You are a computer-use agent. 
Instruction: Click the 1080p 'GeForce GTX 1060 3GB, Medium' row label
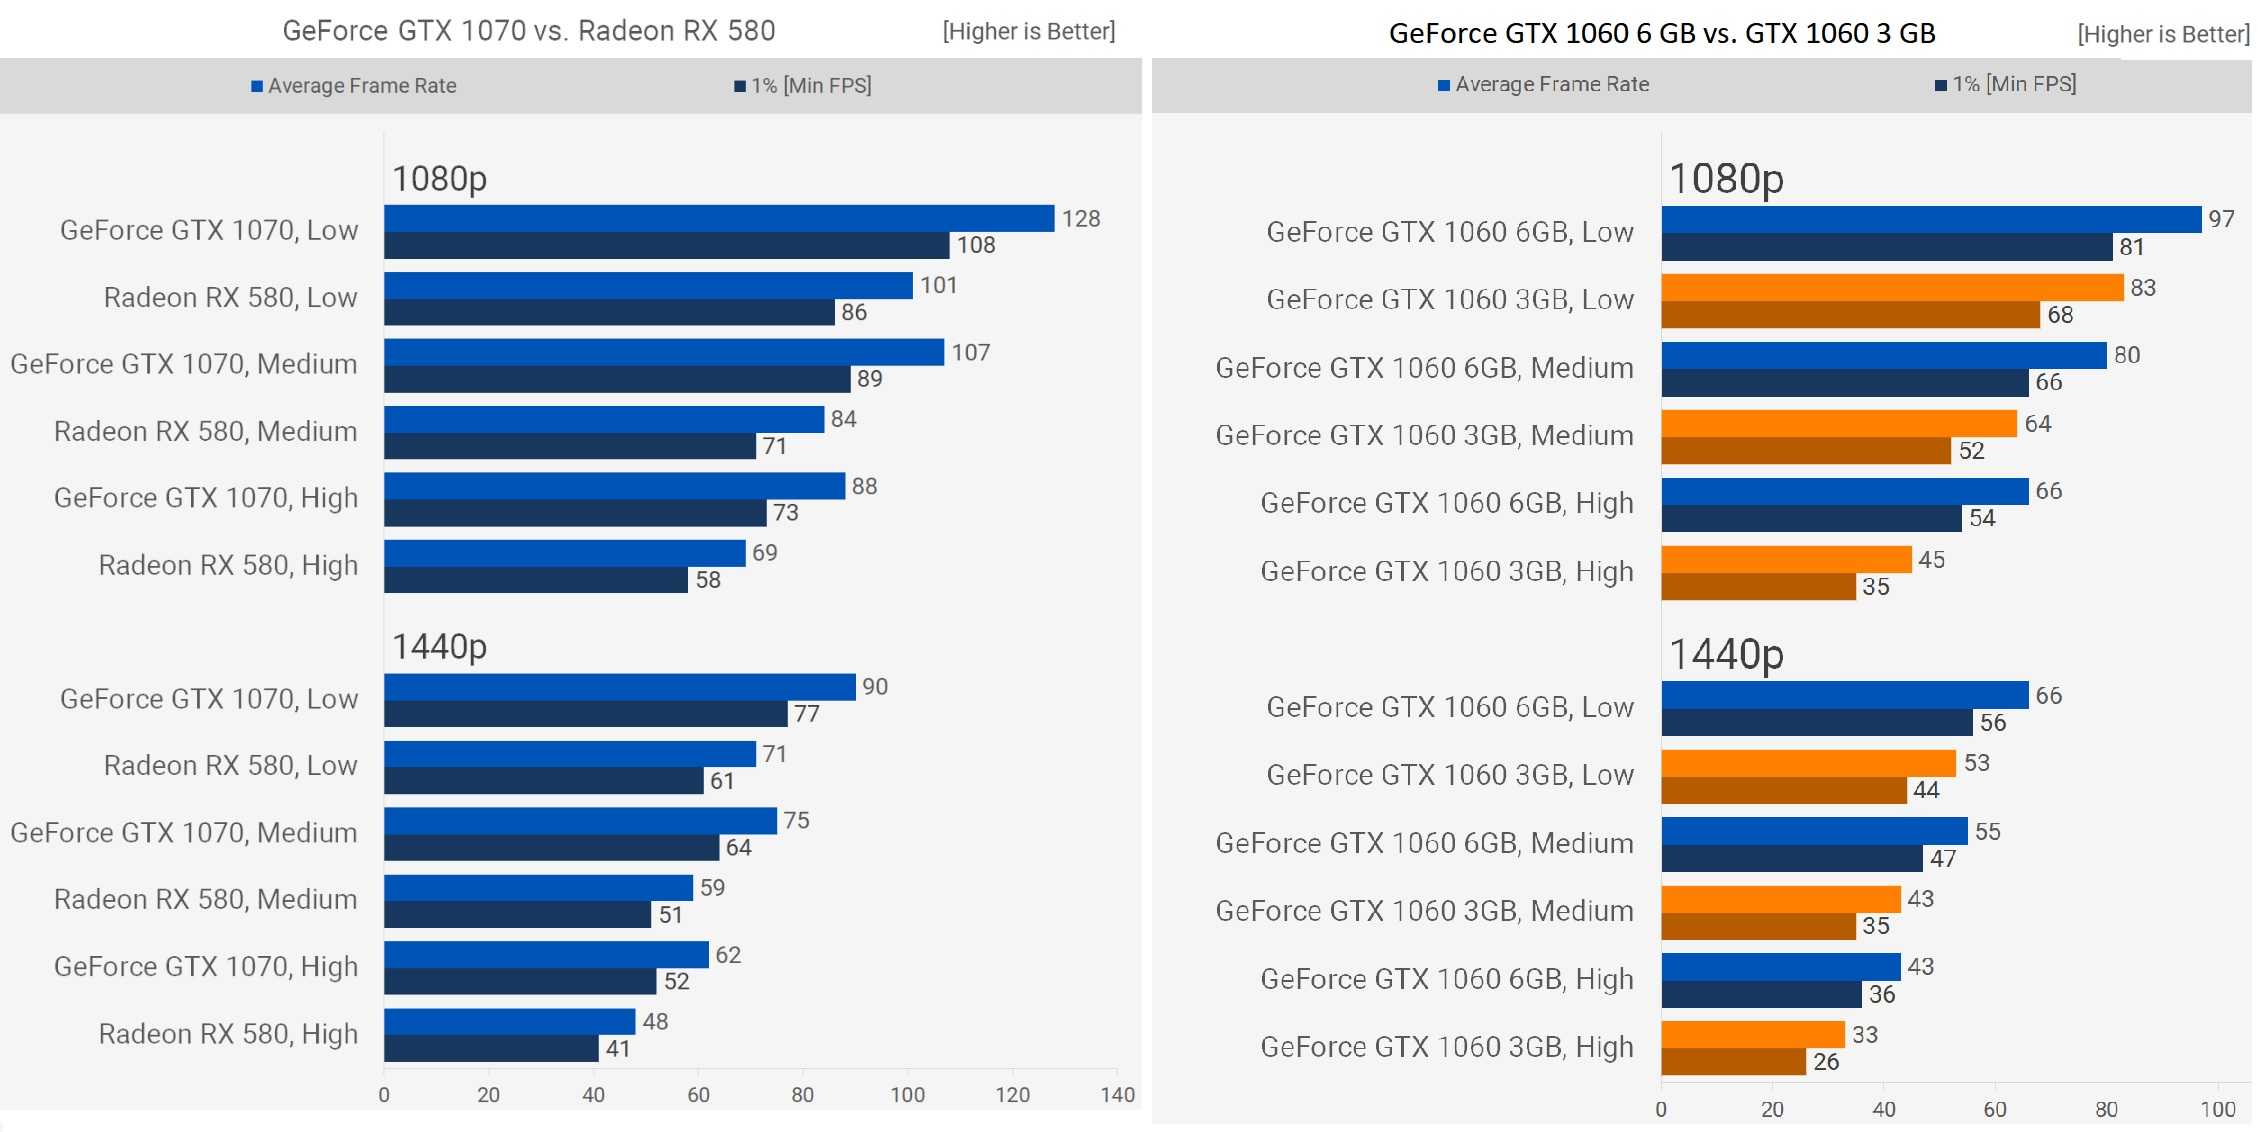1425,436
